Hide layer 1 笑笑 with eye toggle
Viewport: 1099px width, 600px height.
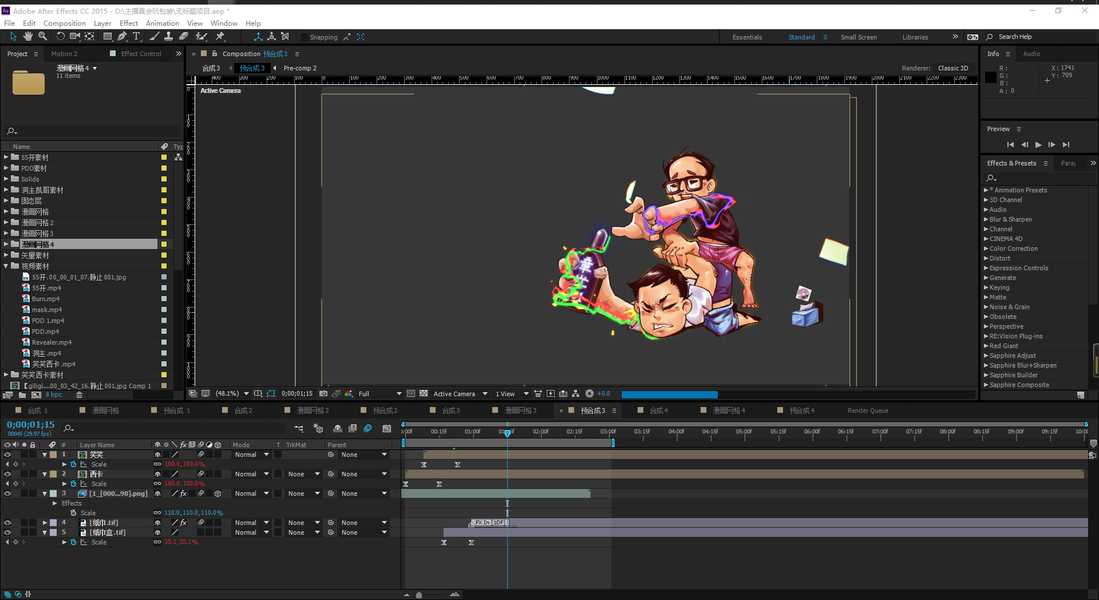8,455
